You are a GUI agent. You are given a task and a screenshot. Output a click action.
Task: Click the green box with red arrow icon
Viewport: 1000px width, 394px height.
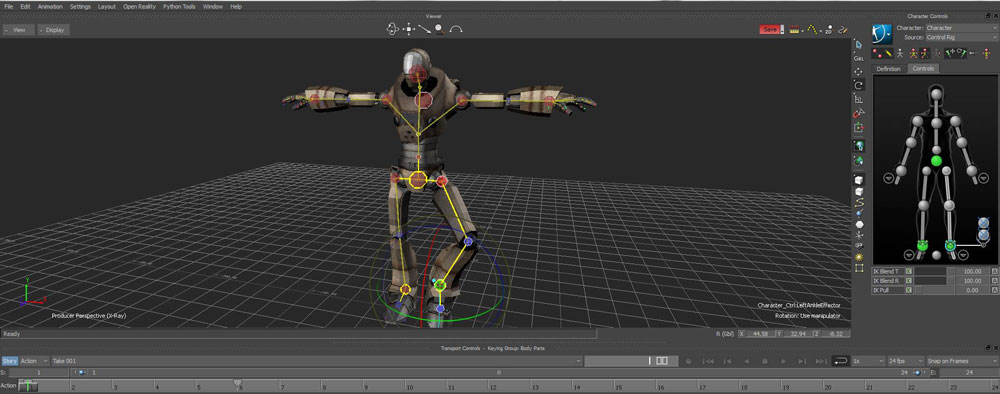(859, 128)
